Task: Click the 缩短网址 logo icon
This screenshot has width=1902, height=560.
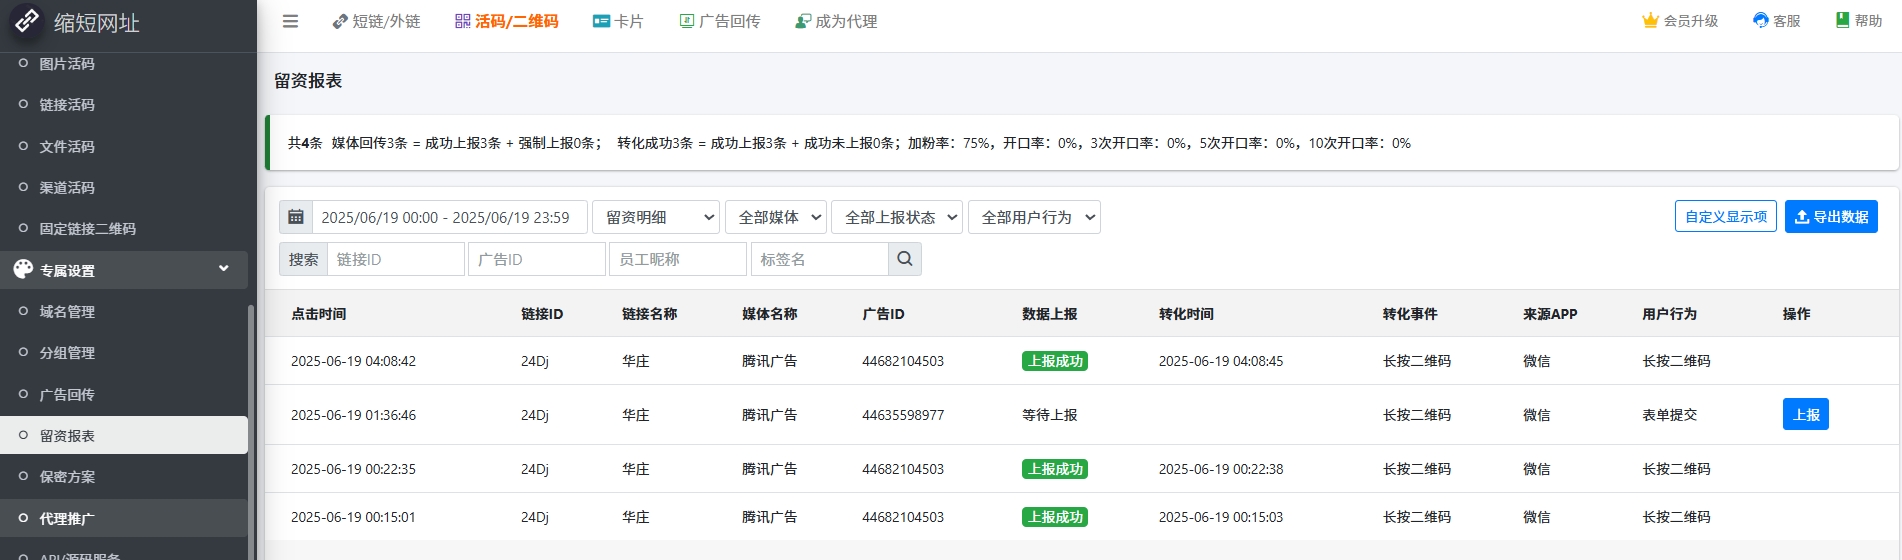Action: (x=27, y=21)
